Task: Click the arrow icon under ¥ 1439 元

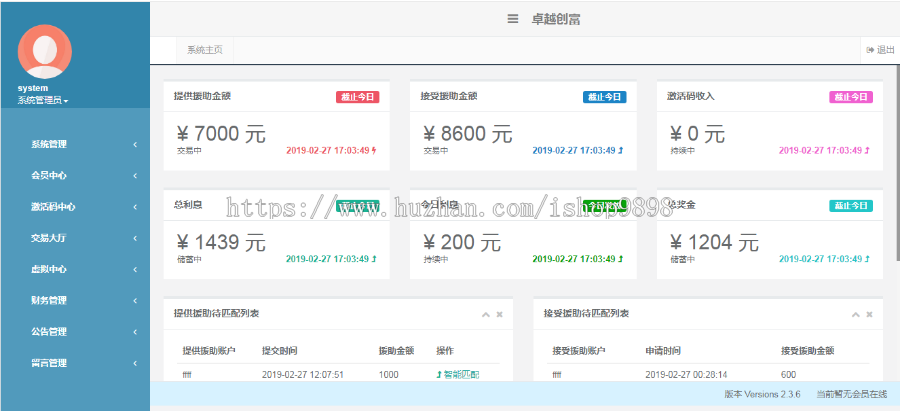Action: [374, 259]
